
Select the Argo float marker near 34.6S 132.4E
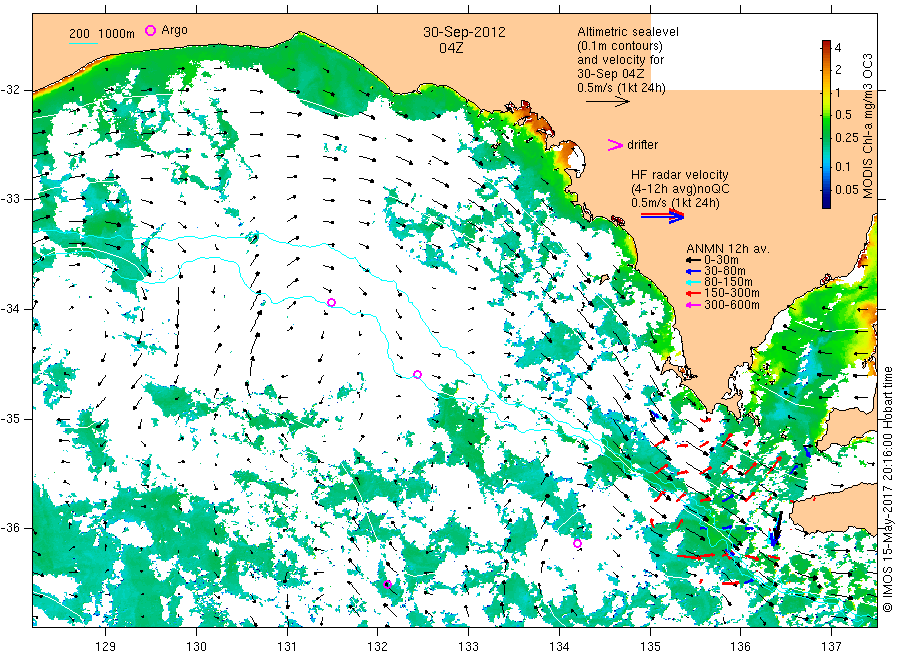pyautogui.click(x=417, y=374)
